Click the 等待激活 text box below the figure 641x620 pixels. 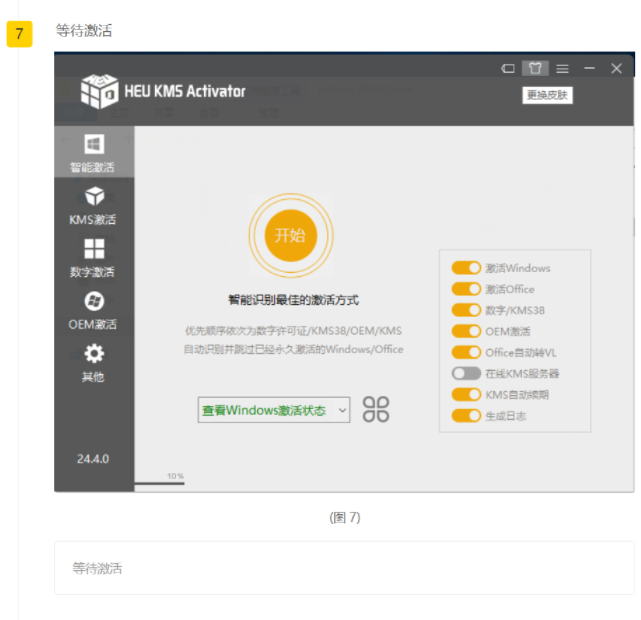pyautogui.click(x=344, y=568)
